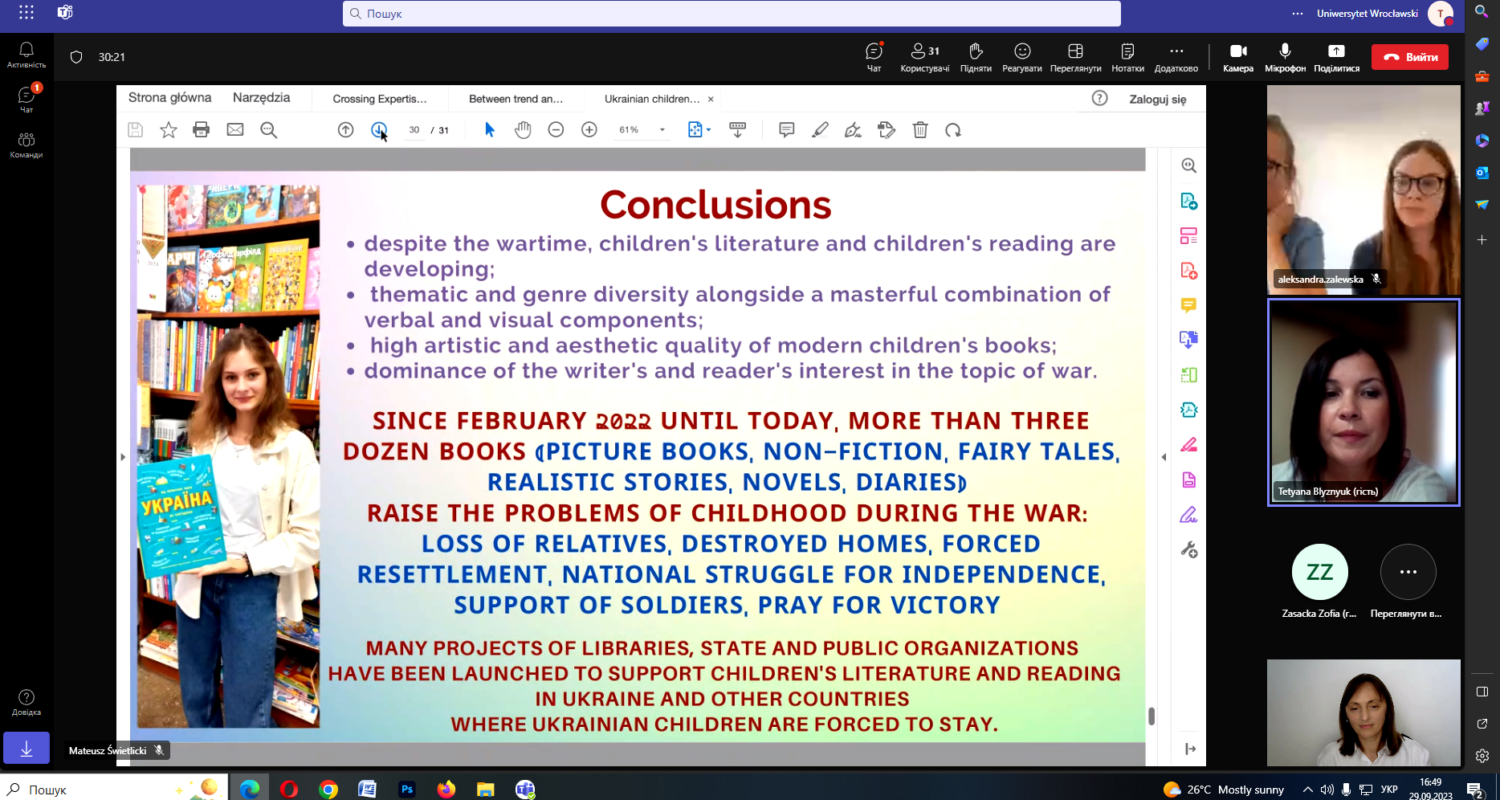This screenshot has height=800, width=1500.
Task: Expand the More (Додатково) actions menu
Action: (x=1176, y=52)
